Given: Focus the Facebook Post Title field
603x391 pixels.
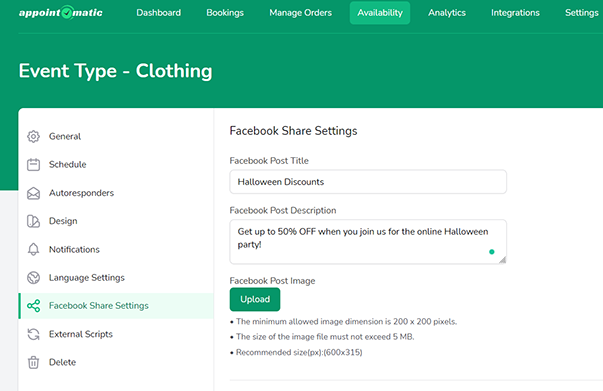Looking at the screenshot, I should [368, 182].
